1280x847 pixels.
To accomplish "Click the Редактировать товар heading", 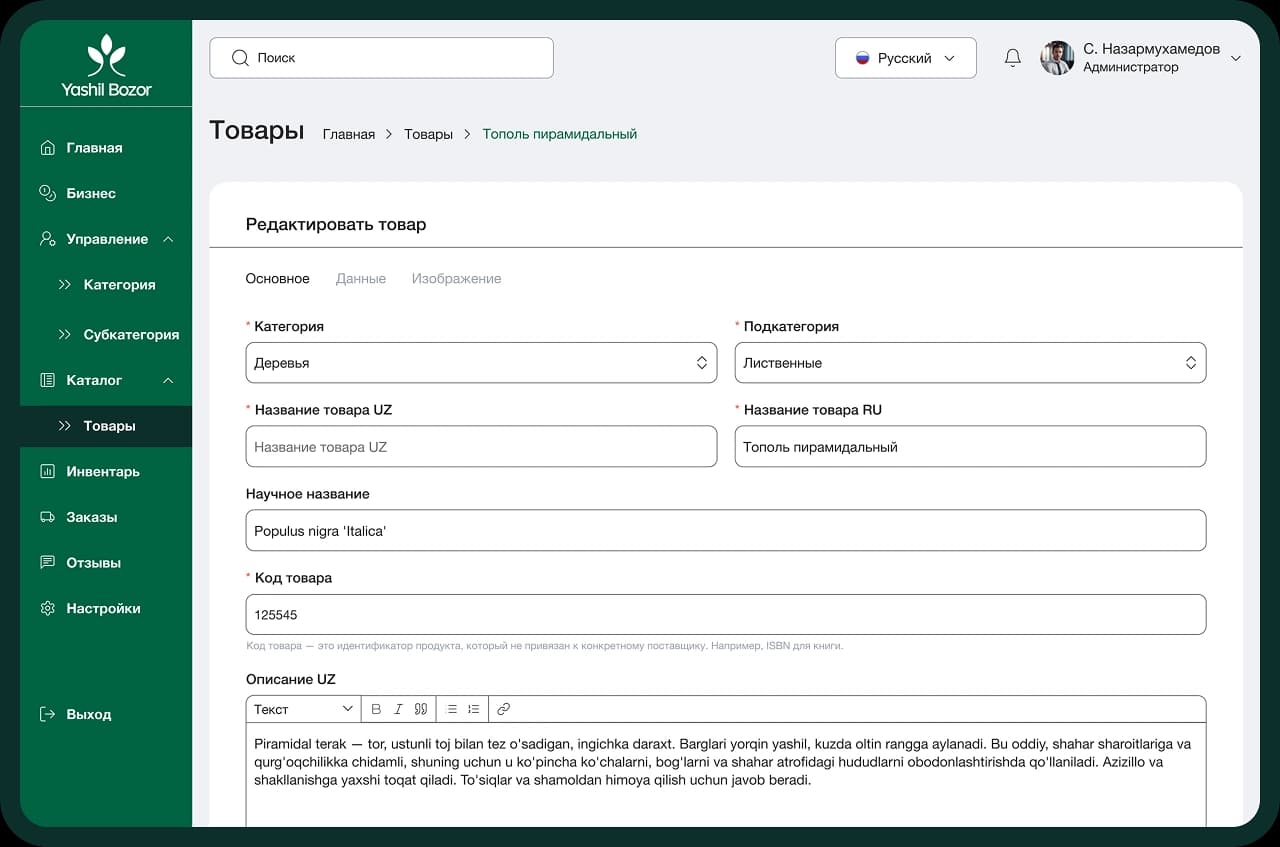I will click(x=336, y=224).
